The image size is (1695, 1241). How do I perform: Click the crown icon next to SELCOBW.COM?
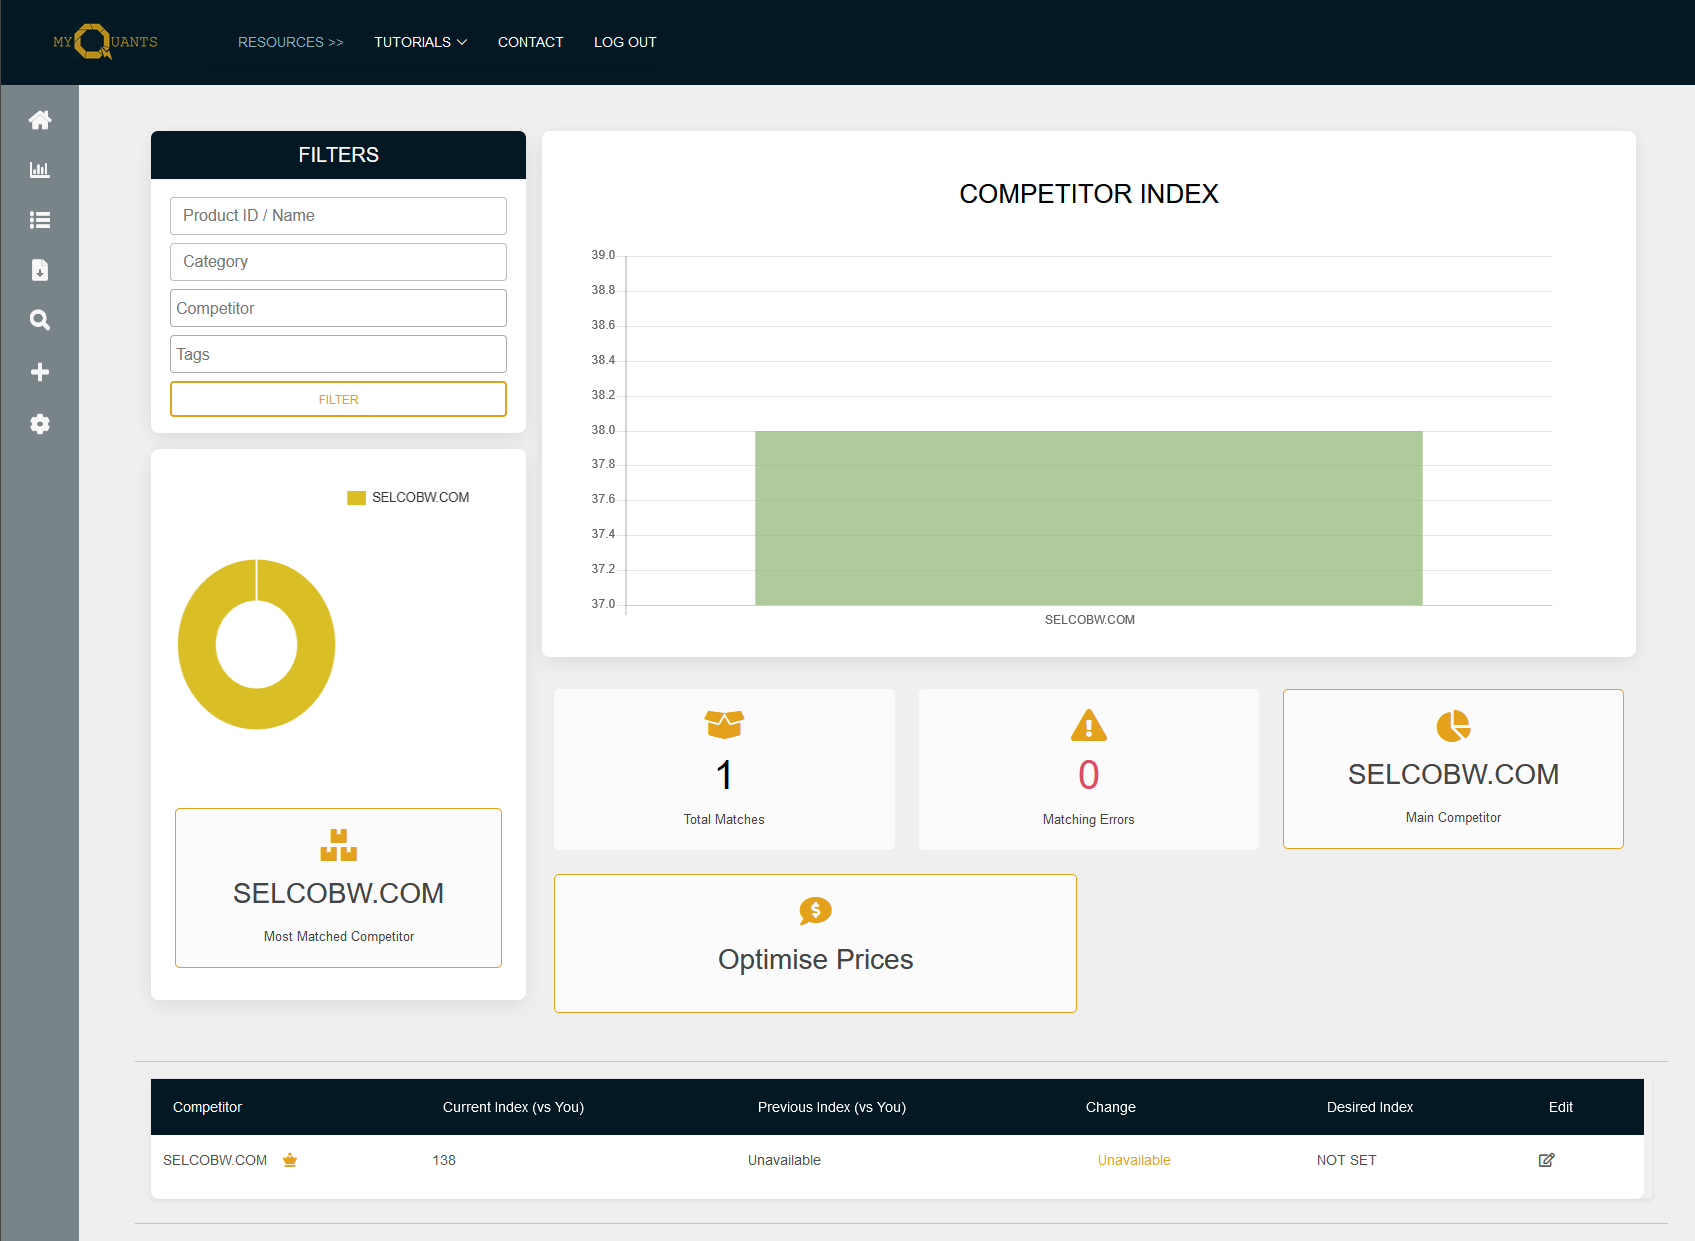[290, 1160]
